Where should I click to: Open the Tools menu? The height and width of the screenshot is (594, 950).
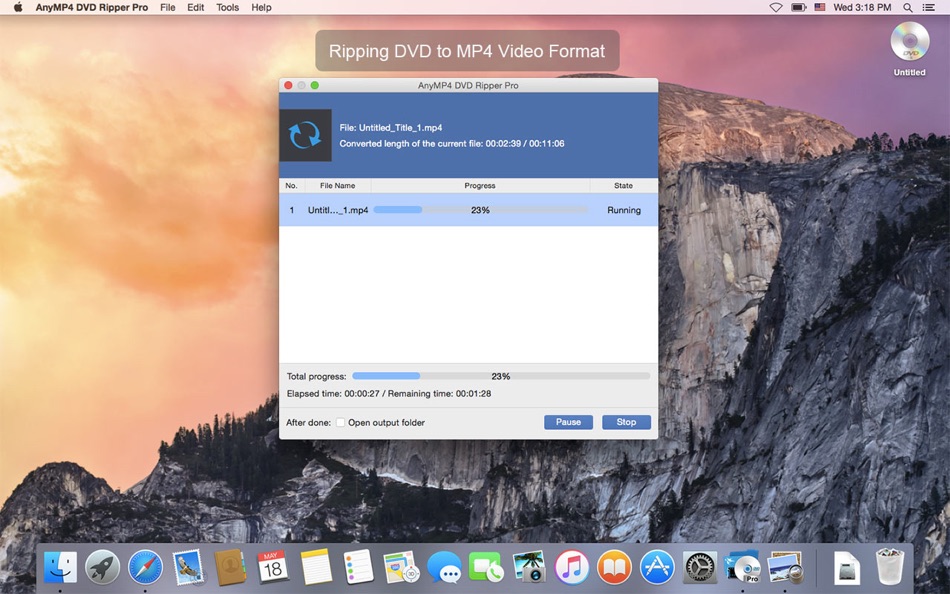(227, 7)
